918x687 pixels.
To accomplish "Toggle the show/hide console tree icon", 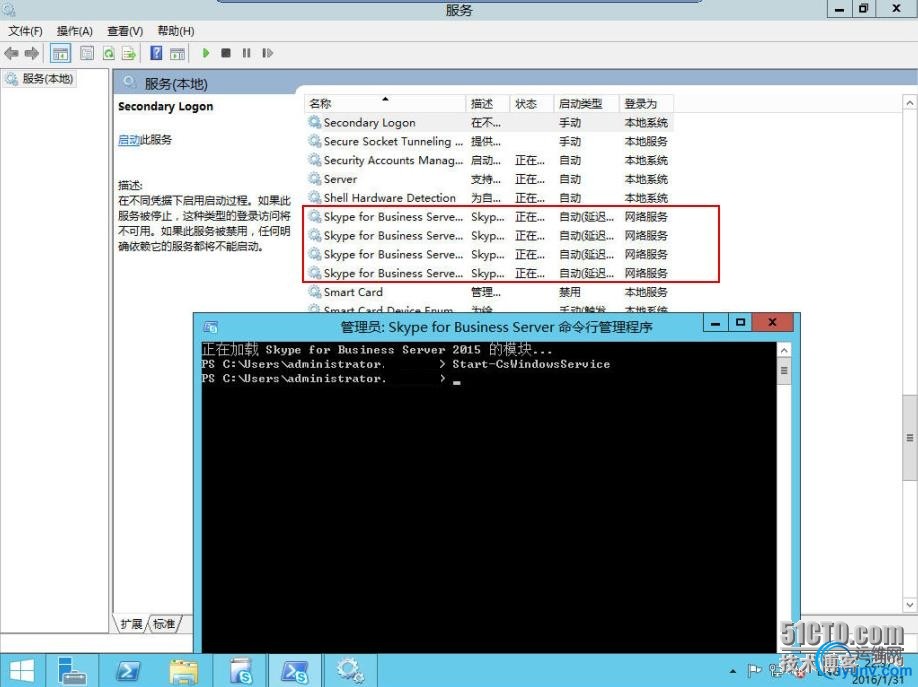I will [60, 53].
